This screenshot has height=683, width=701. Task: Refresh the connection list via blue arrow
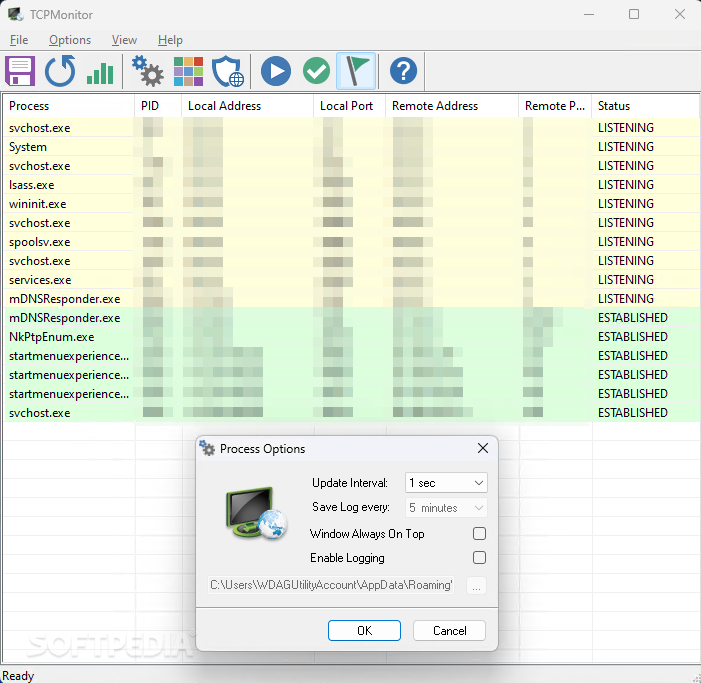point(60,71)
